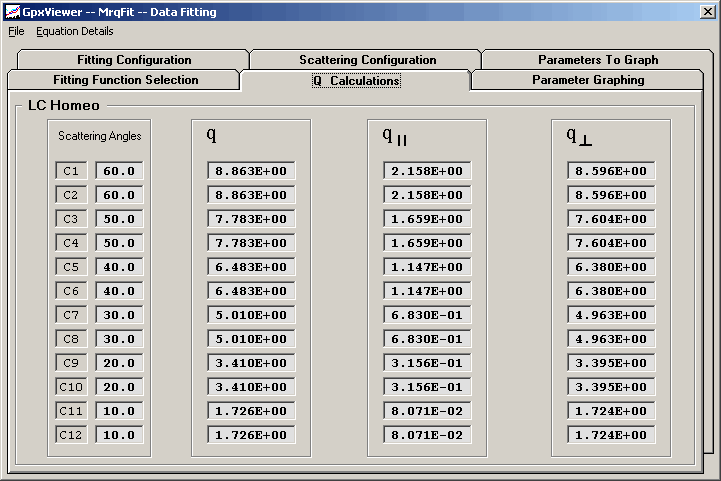Click the q perpendicular value in row C7
Screen dimensions: 721x481
(x=611, y=315)
